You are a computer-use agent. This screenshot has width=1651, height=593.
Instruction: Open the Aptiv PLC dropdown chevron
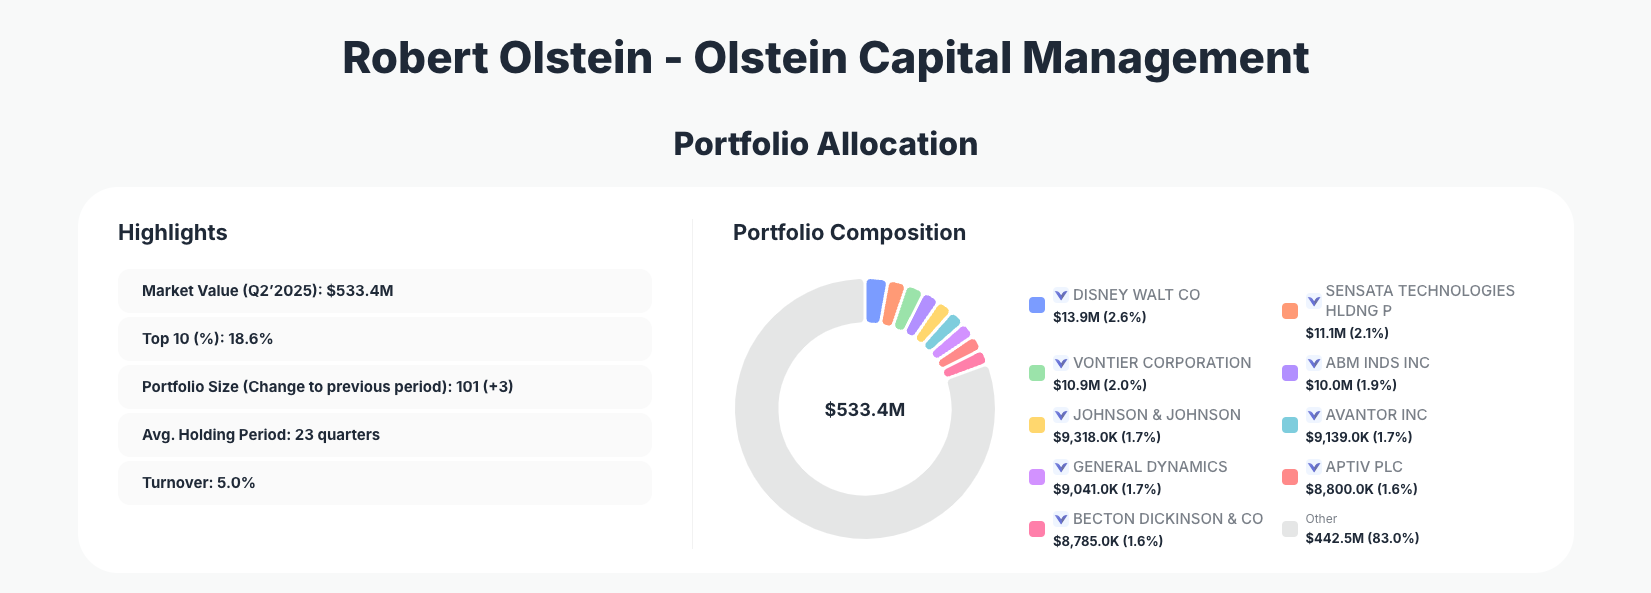(1313, 466)
